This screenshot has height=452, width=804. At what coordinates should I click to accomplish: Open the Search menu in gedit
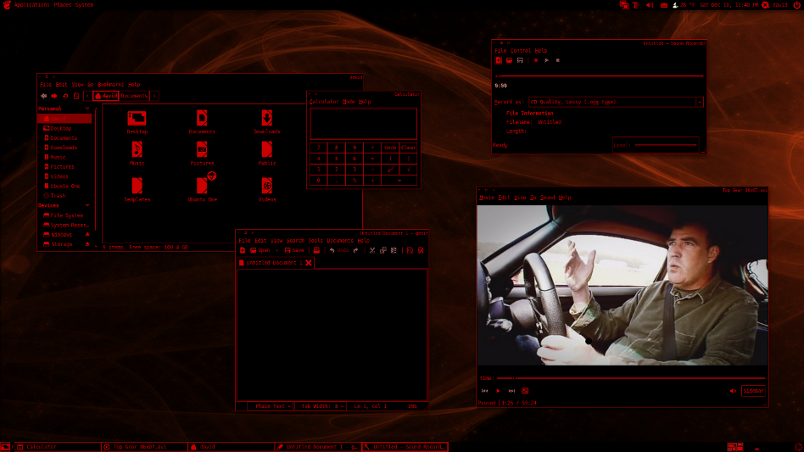point(295,240)
